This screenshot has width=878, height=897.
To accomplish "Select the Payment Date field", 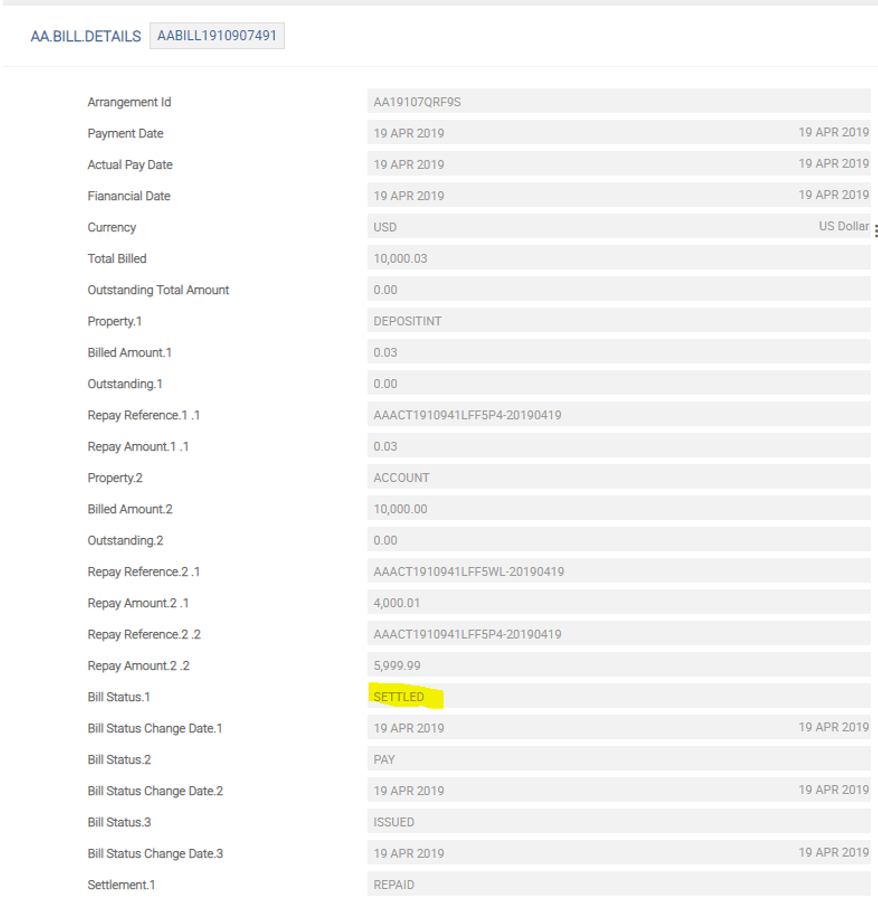I will [618, 133].
